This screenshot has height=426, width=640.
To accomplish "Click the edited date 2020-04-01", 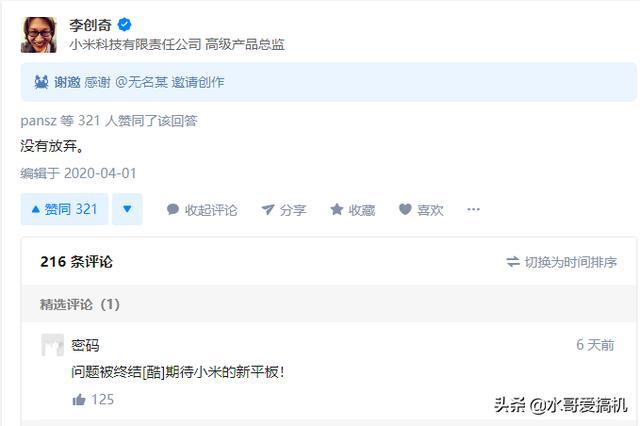I will pyautogui.click(x=79, y=173).
